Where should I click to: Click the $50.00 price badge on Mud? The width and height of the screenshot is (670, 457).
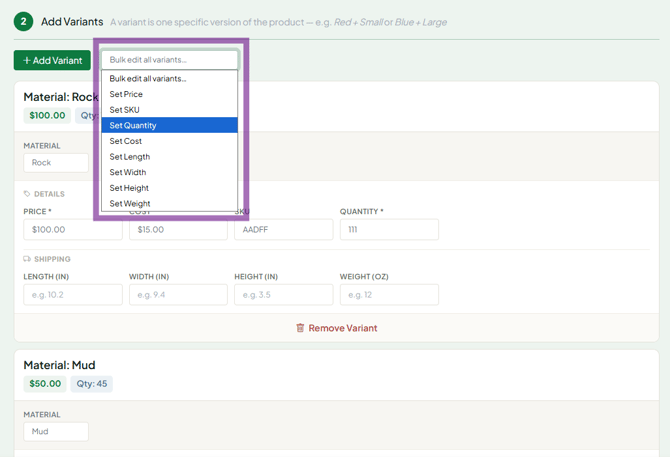(x=45, y=384)
